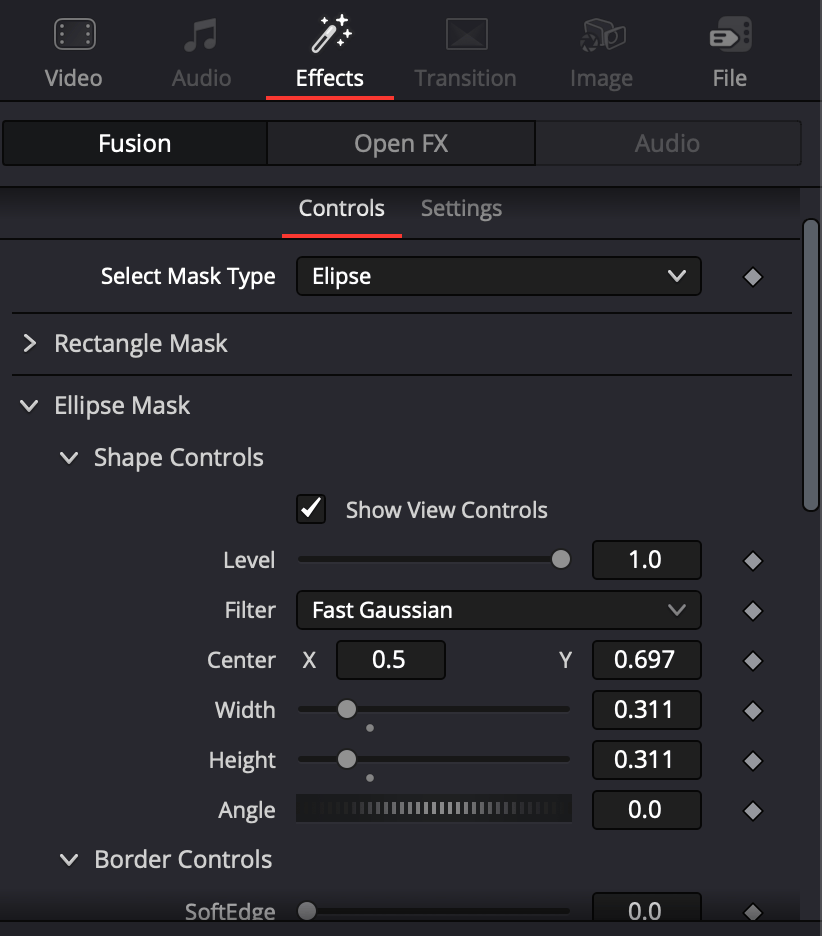The image size is (822, 936).
Task: Toggle keyframe diamond for Width
Action: pos(752,710)
